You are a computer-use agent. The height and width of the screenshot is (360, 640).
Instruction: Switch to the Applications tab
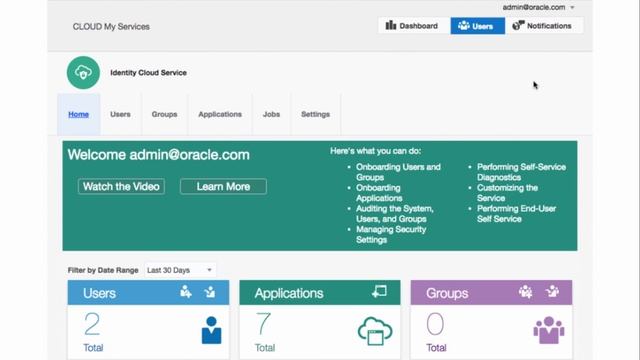(x=220, y=114)
